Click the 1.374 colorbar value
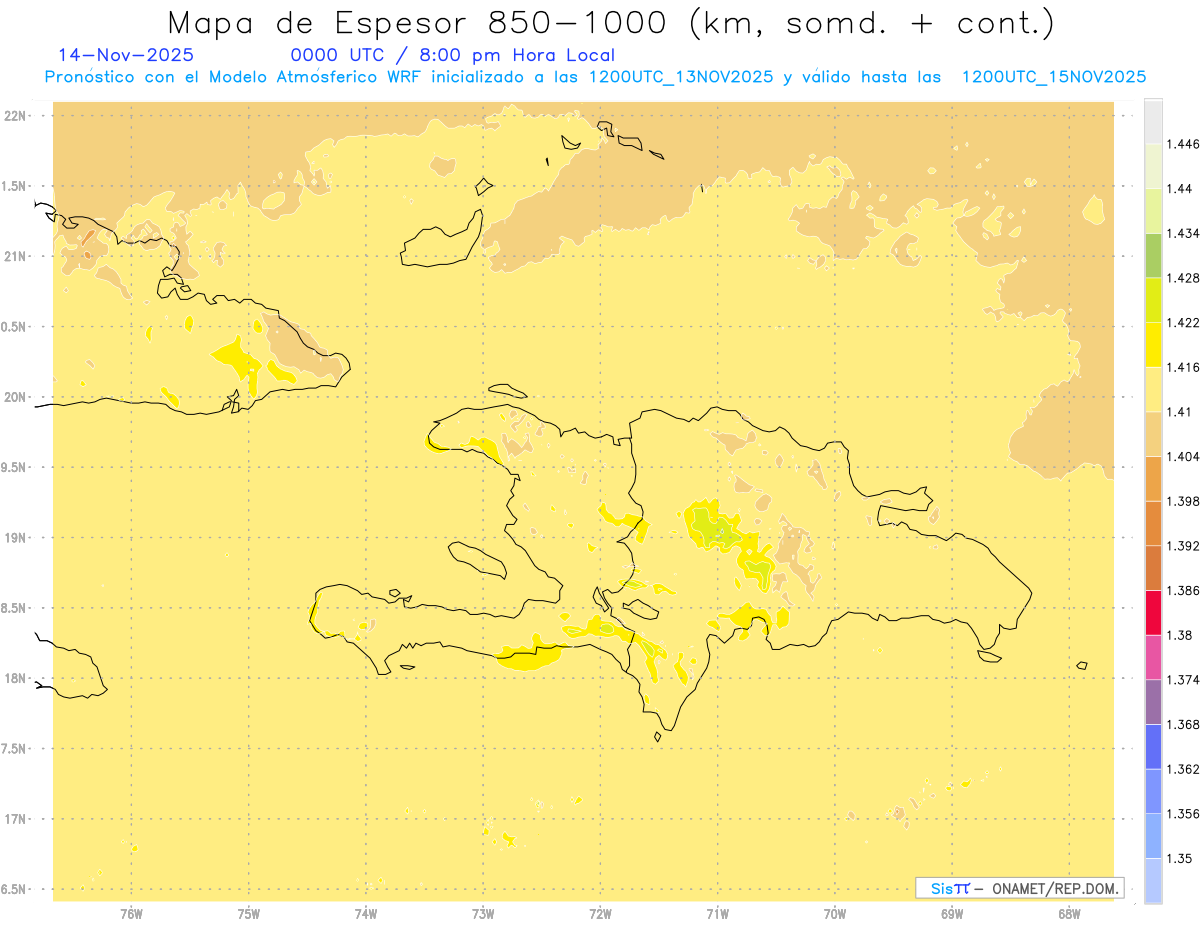This screenshot has height=927, width=1200. coord(1182,680)
